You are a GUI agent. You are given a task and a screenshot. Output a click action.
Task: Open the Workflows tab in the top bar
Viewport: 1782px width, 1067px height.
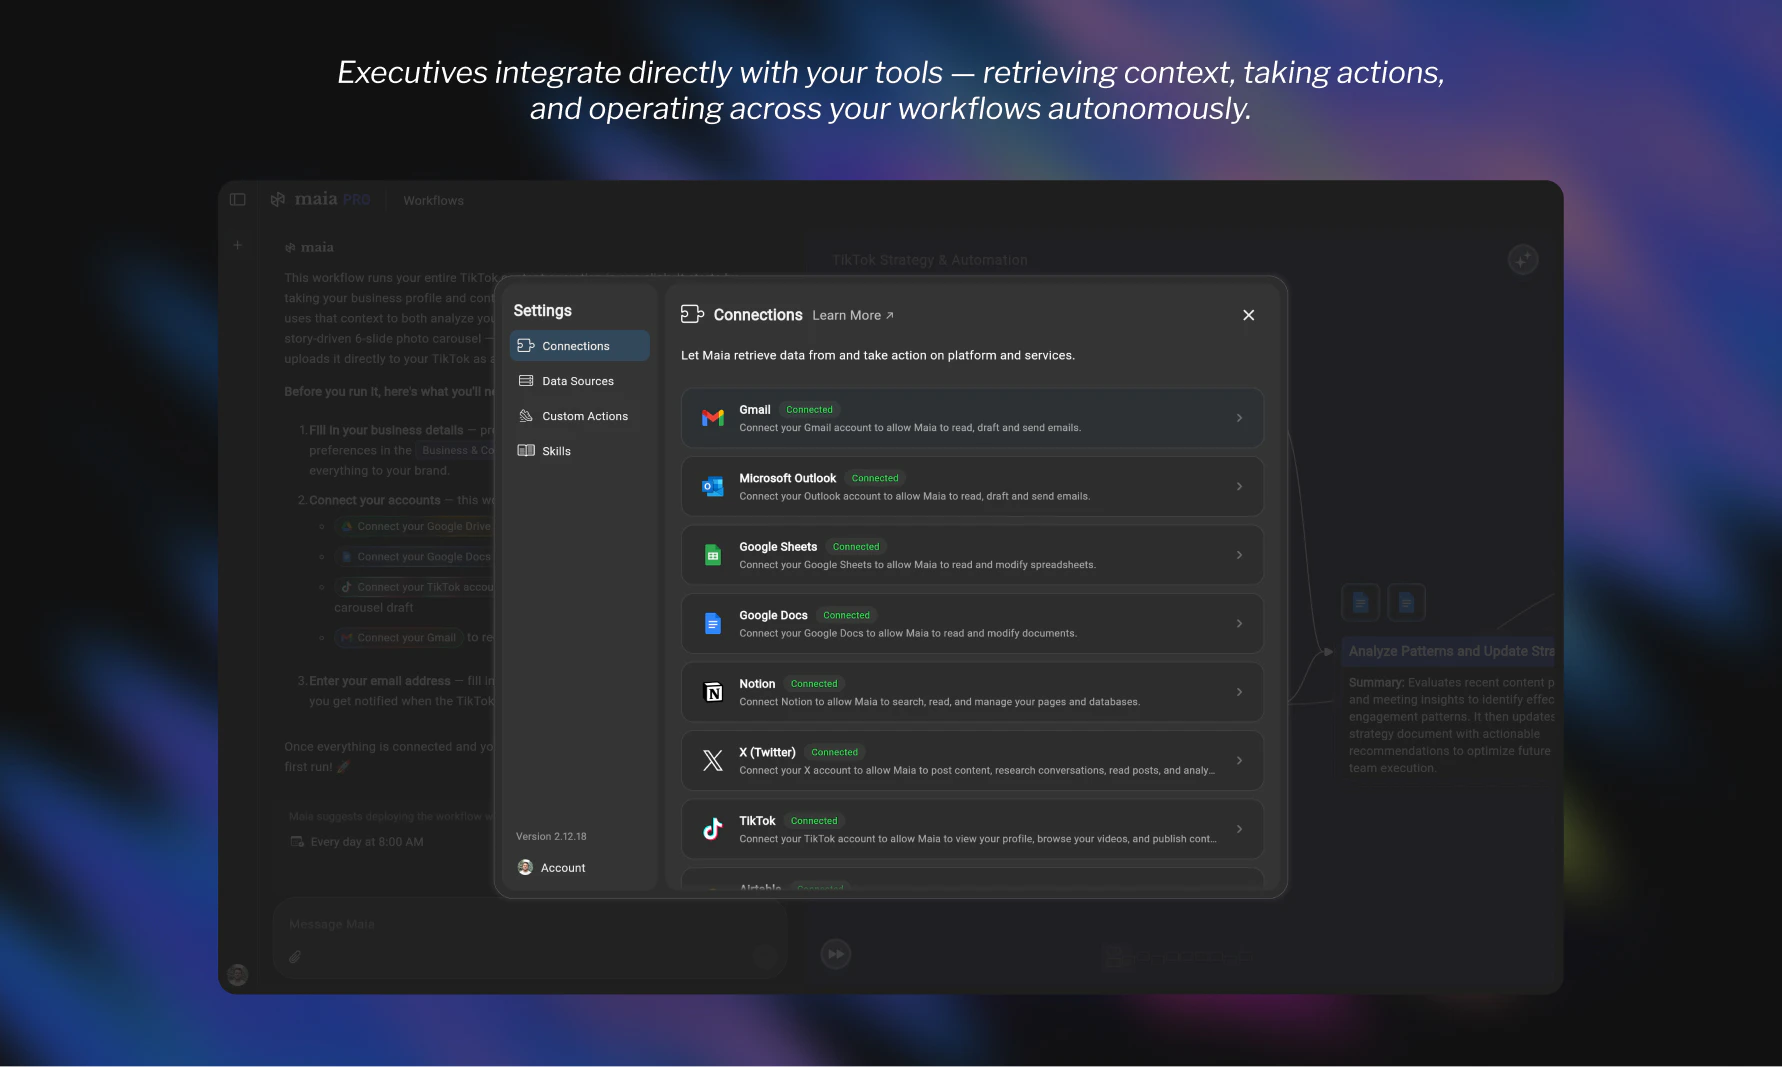(x=433, y=201)
